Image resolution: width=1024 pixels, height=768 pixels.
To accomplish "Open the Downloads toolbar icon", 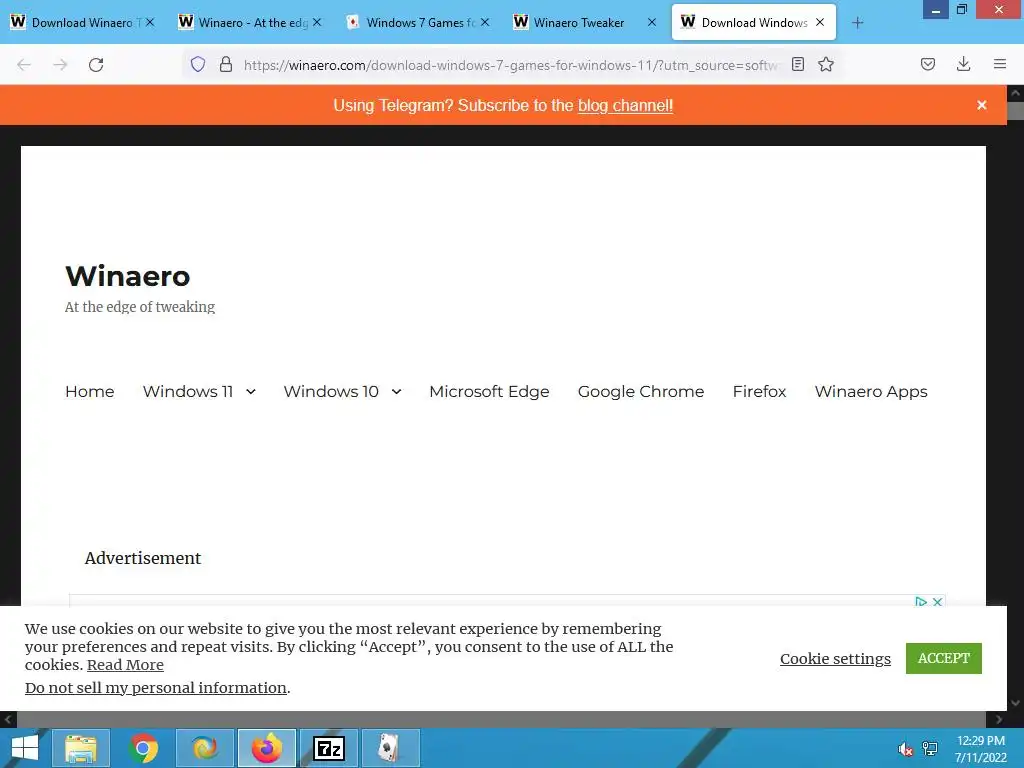I will [963, 64].
